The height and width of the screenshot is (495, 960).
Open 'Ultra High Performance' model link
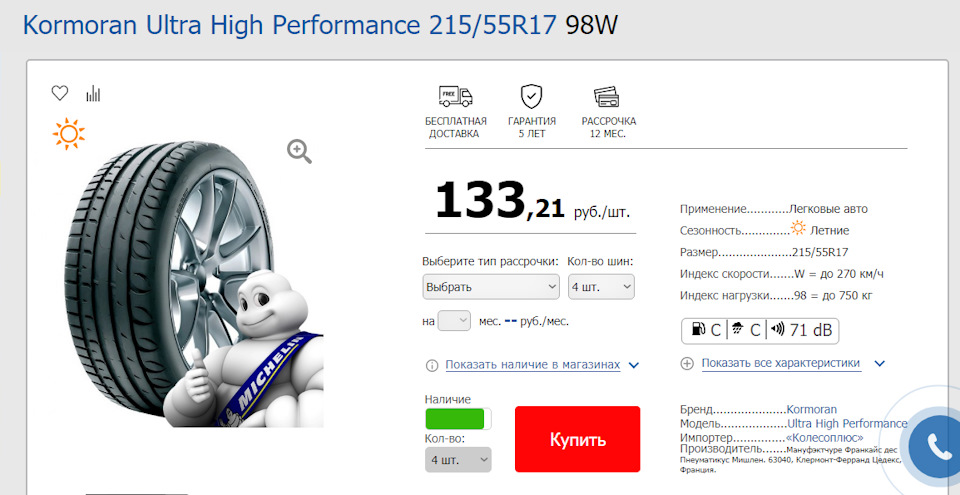[x=847, y=423]
